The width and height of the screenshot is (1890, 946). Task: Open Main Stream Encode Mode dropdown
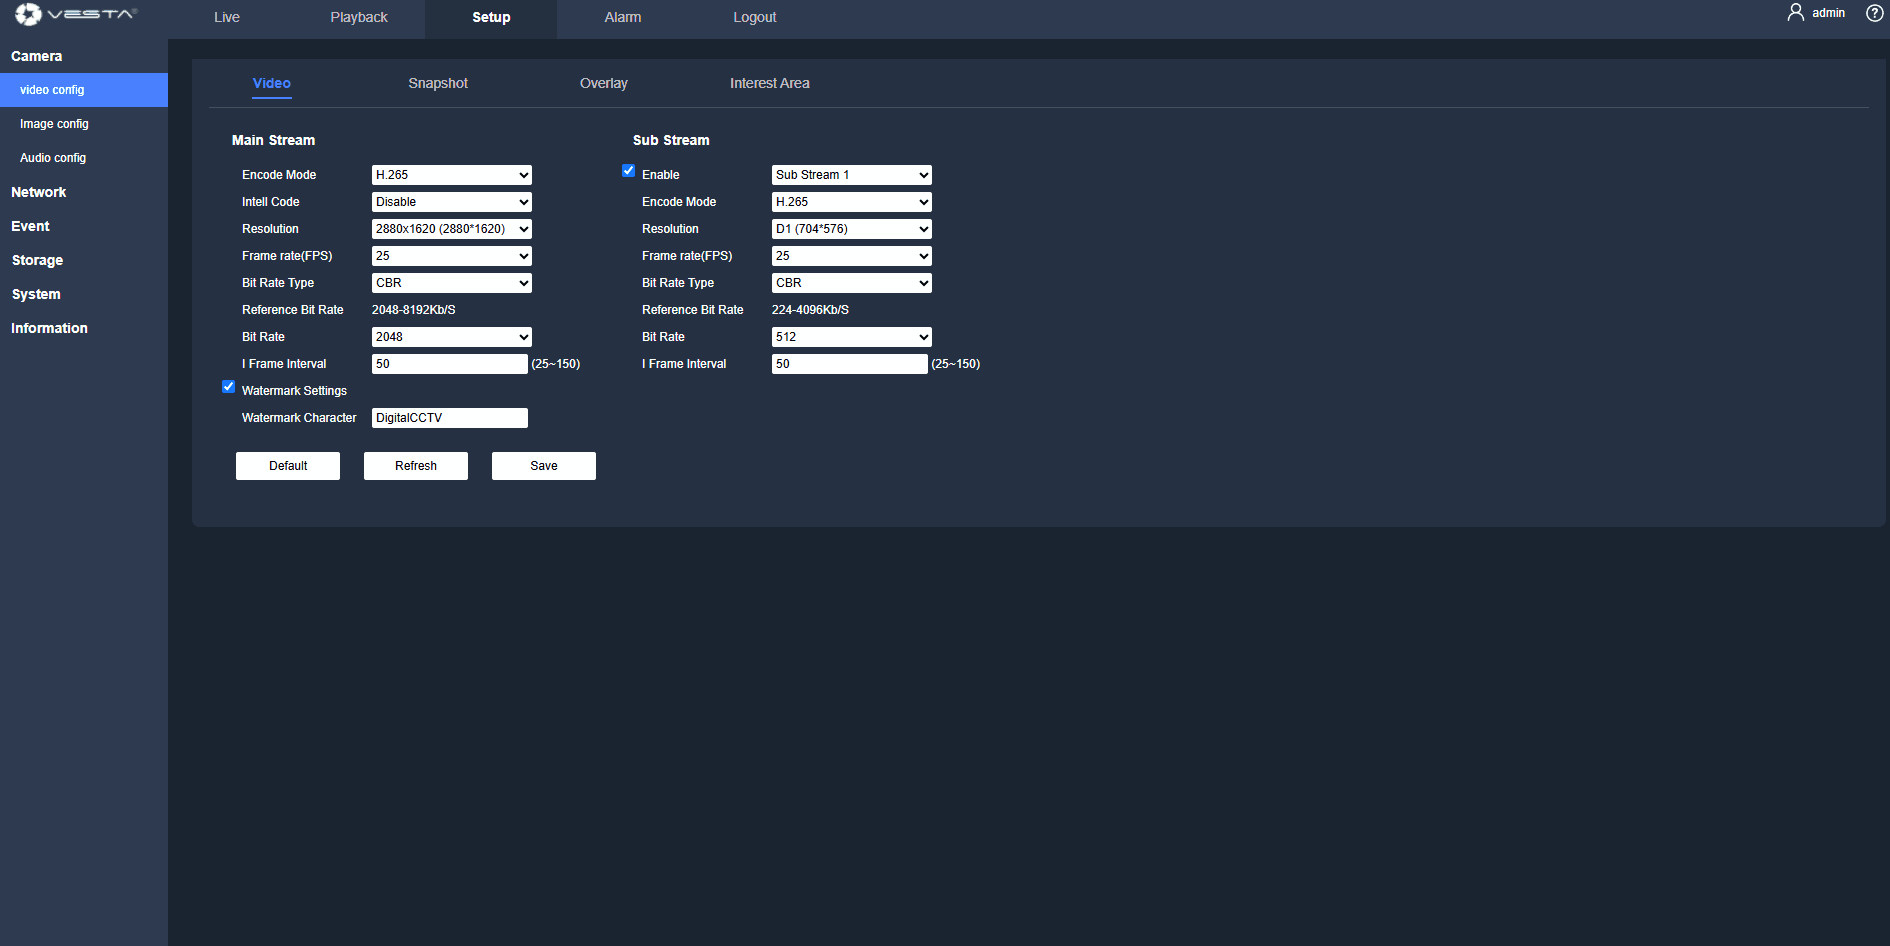[x=451, y=175]
